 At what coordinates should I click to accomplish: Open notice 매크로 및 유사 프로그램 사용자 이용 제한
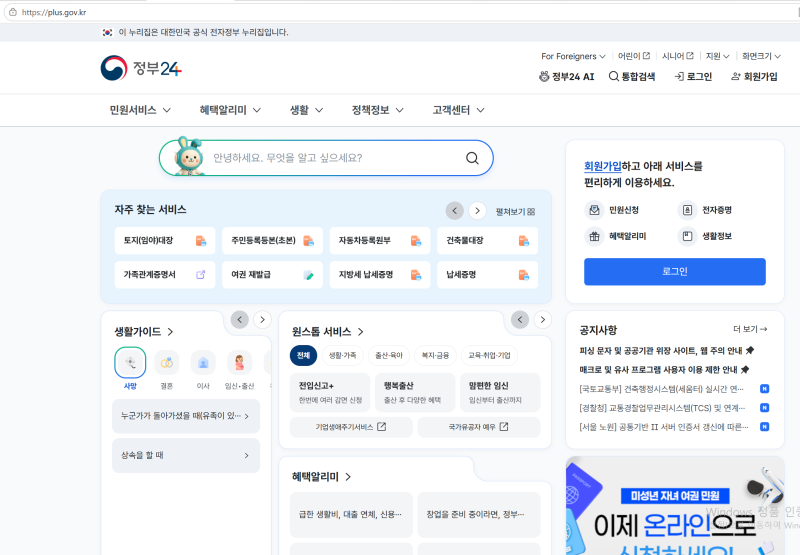coord(664,369)
